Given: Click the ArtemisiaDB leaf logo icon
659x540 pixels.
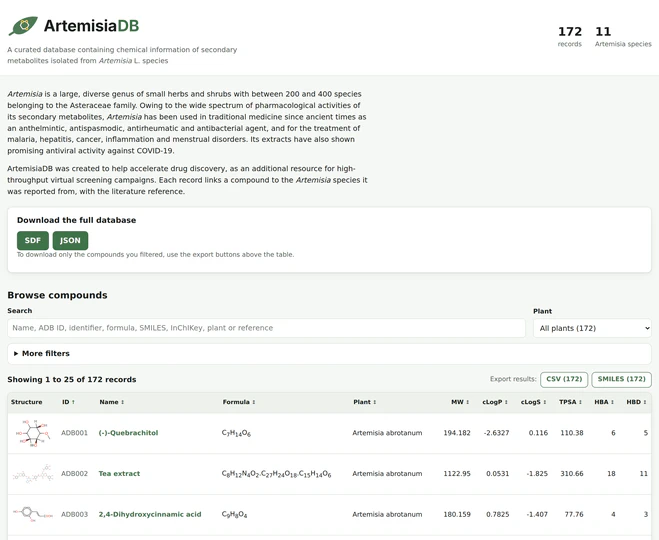Looking at the screenshot, I should (x=24, y=26).
